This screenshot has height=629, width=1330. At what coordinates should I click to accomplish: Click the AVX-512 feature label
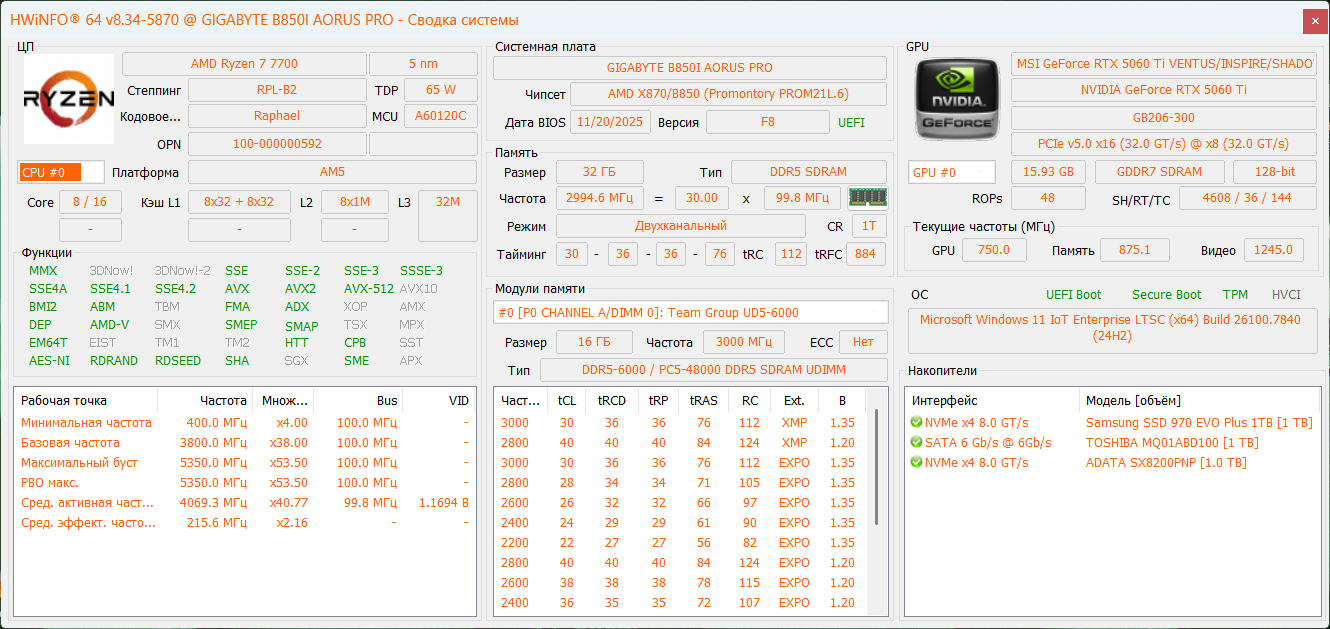pyautogui.click(x=368, y=289)
